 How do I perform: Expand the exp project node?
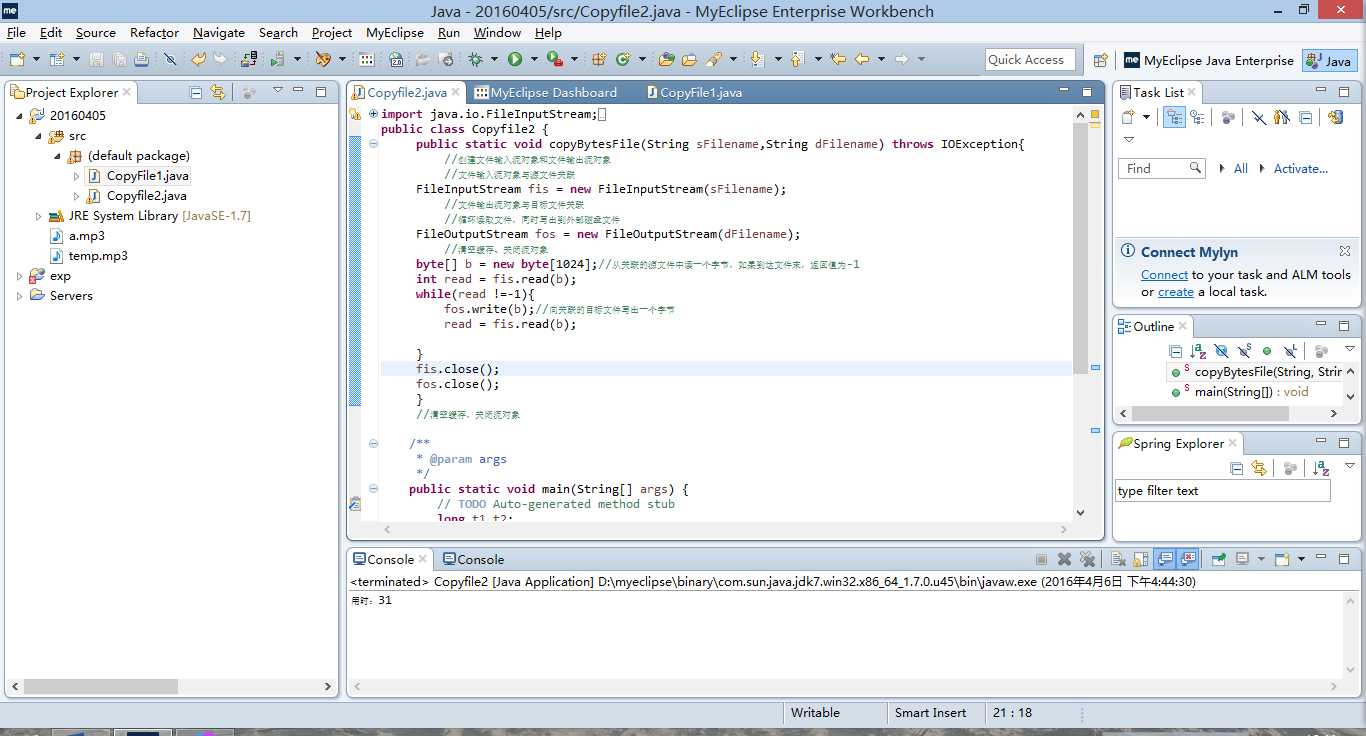(x=19, y=276)
